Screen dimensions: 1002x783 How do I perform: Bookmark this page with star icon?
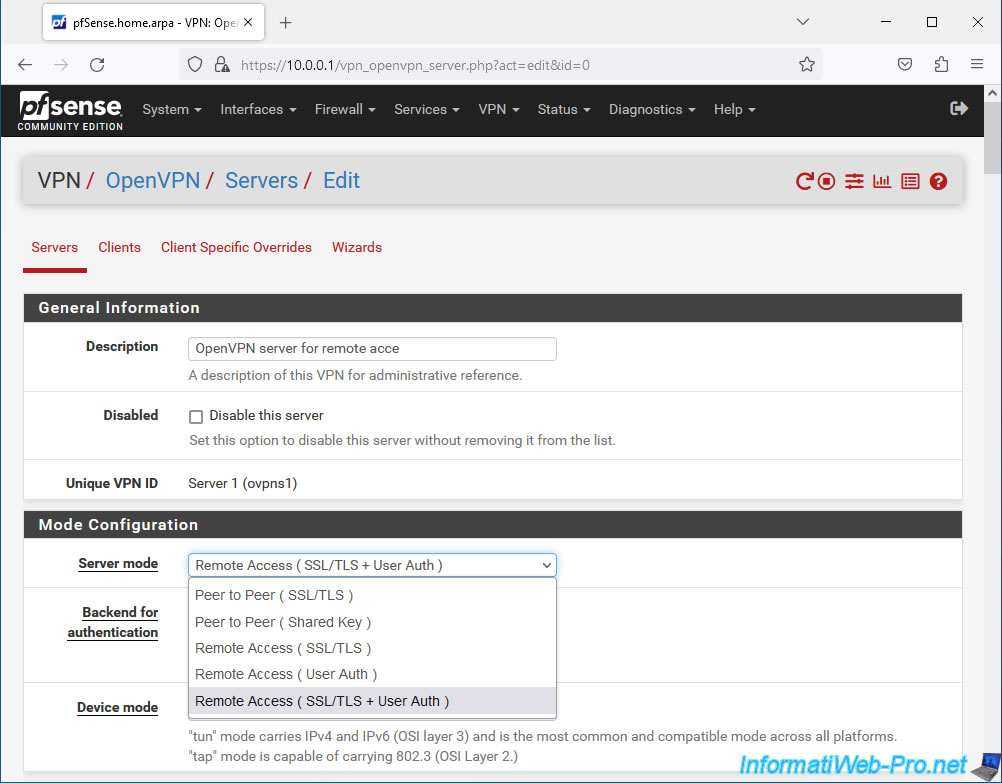(806, 65)
